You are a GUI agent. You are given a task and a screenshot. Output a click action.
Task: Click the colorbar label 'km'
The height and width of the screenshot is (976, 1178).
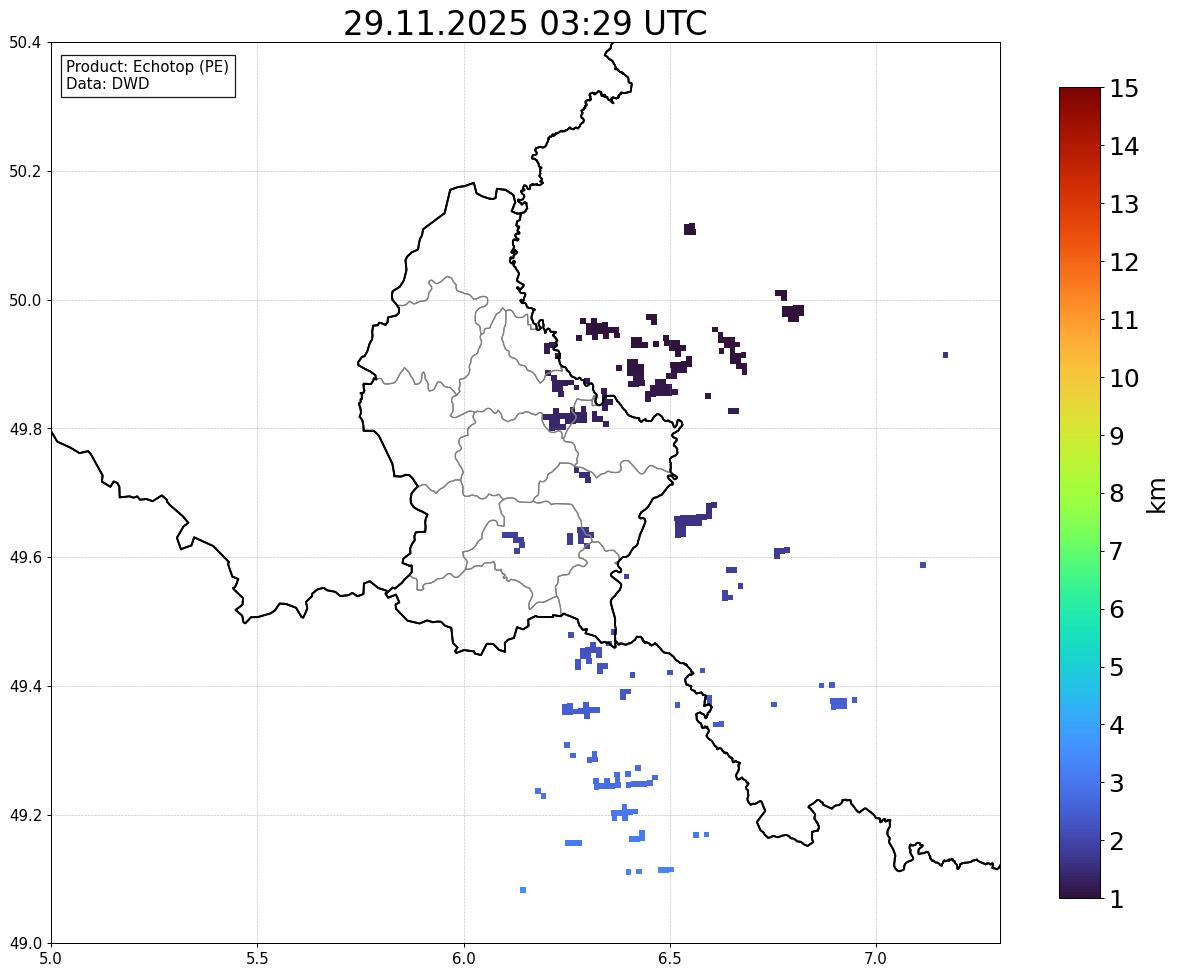(x=1157, y=495)
